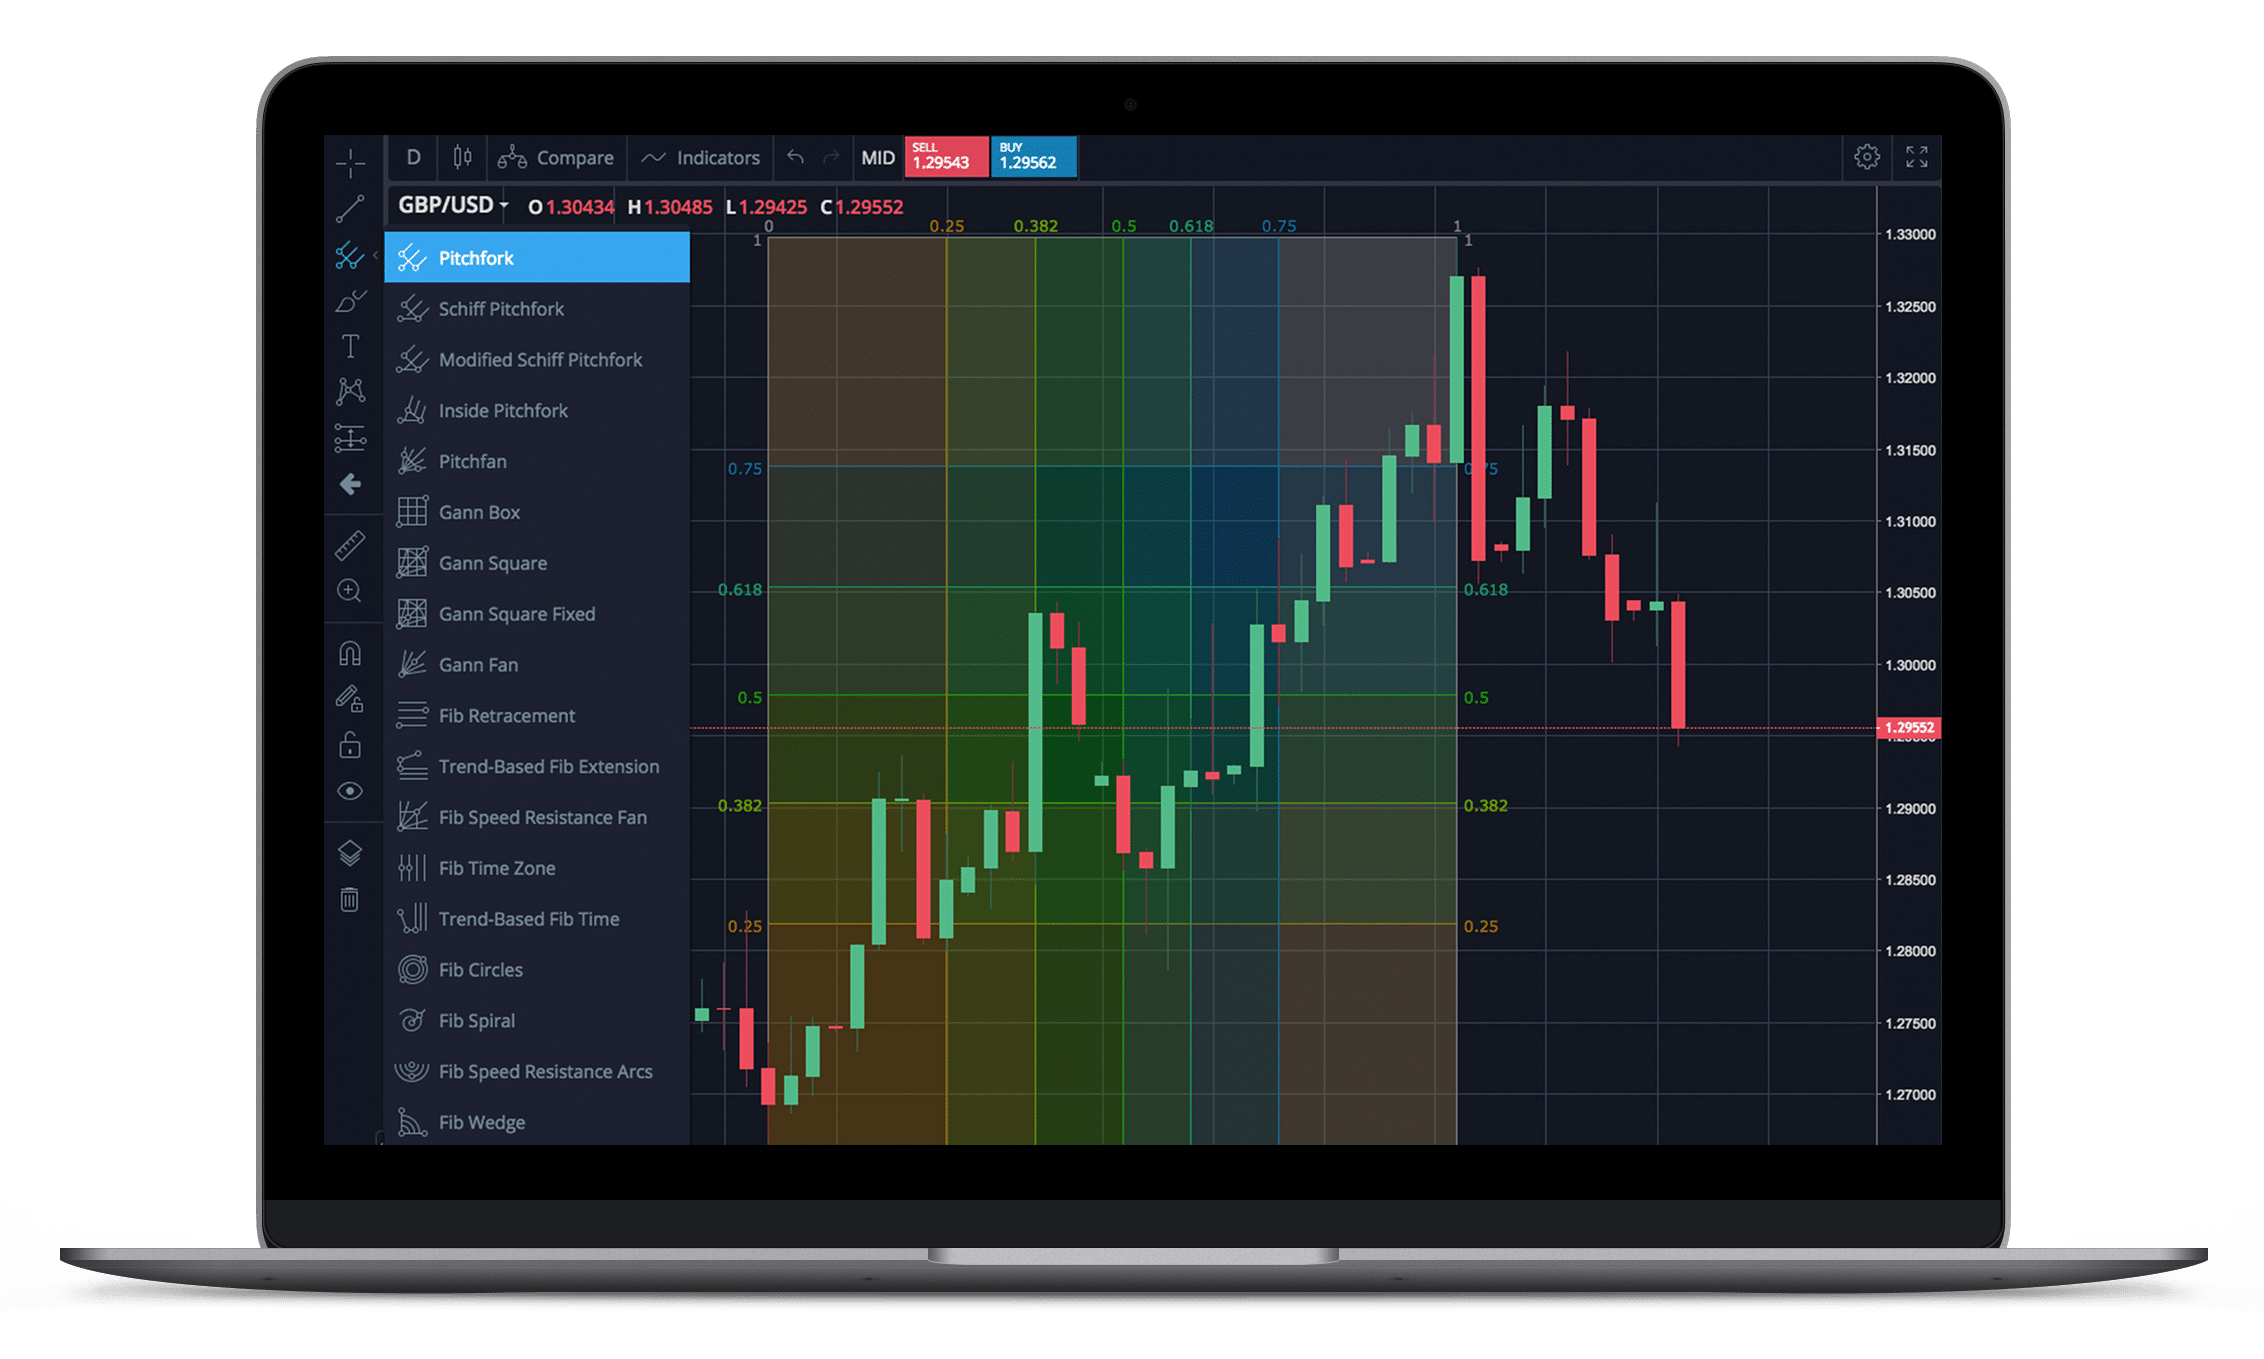This screenshot has width=2264, height=1359.
Task: Open chart settings via gear icon
Action: 1868,155
